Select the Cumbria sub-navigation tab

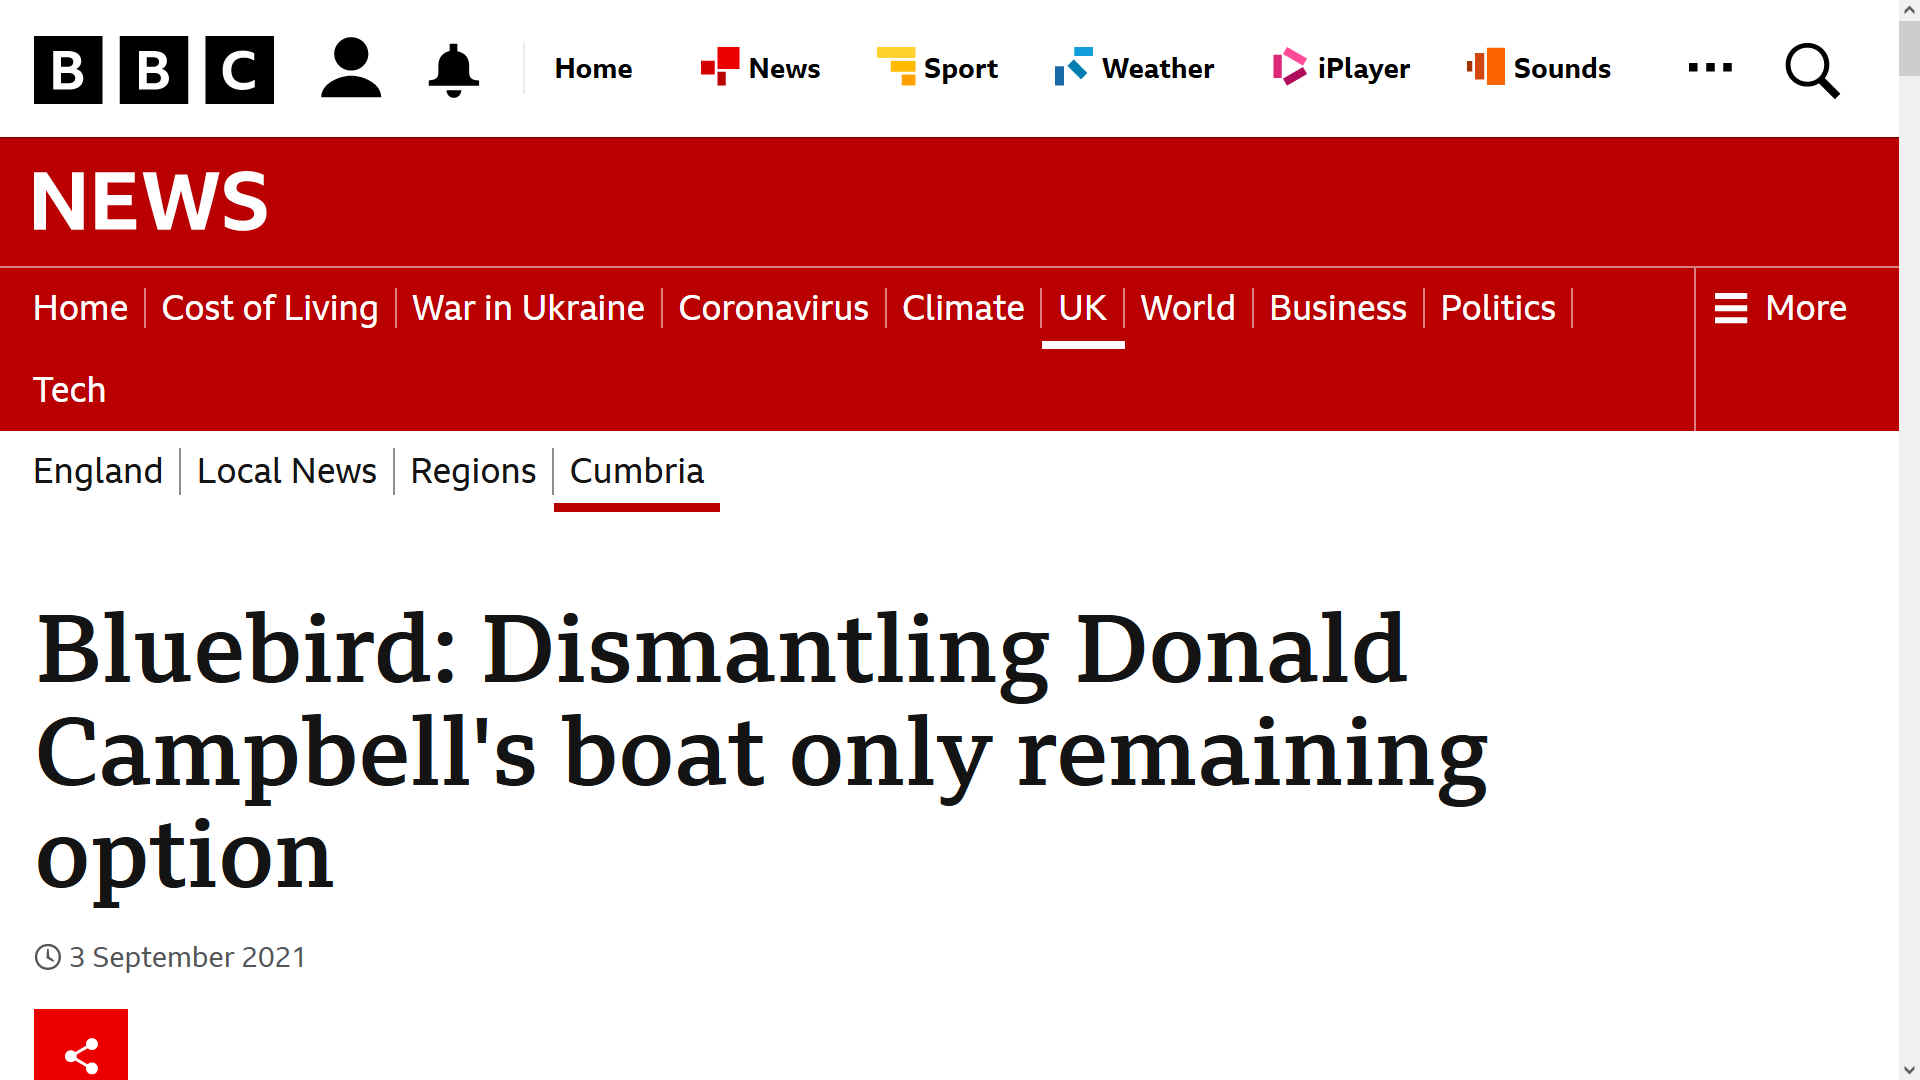tap(636, 472)
